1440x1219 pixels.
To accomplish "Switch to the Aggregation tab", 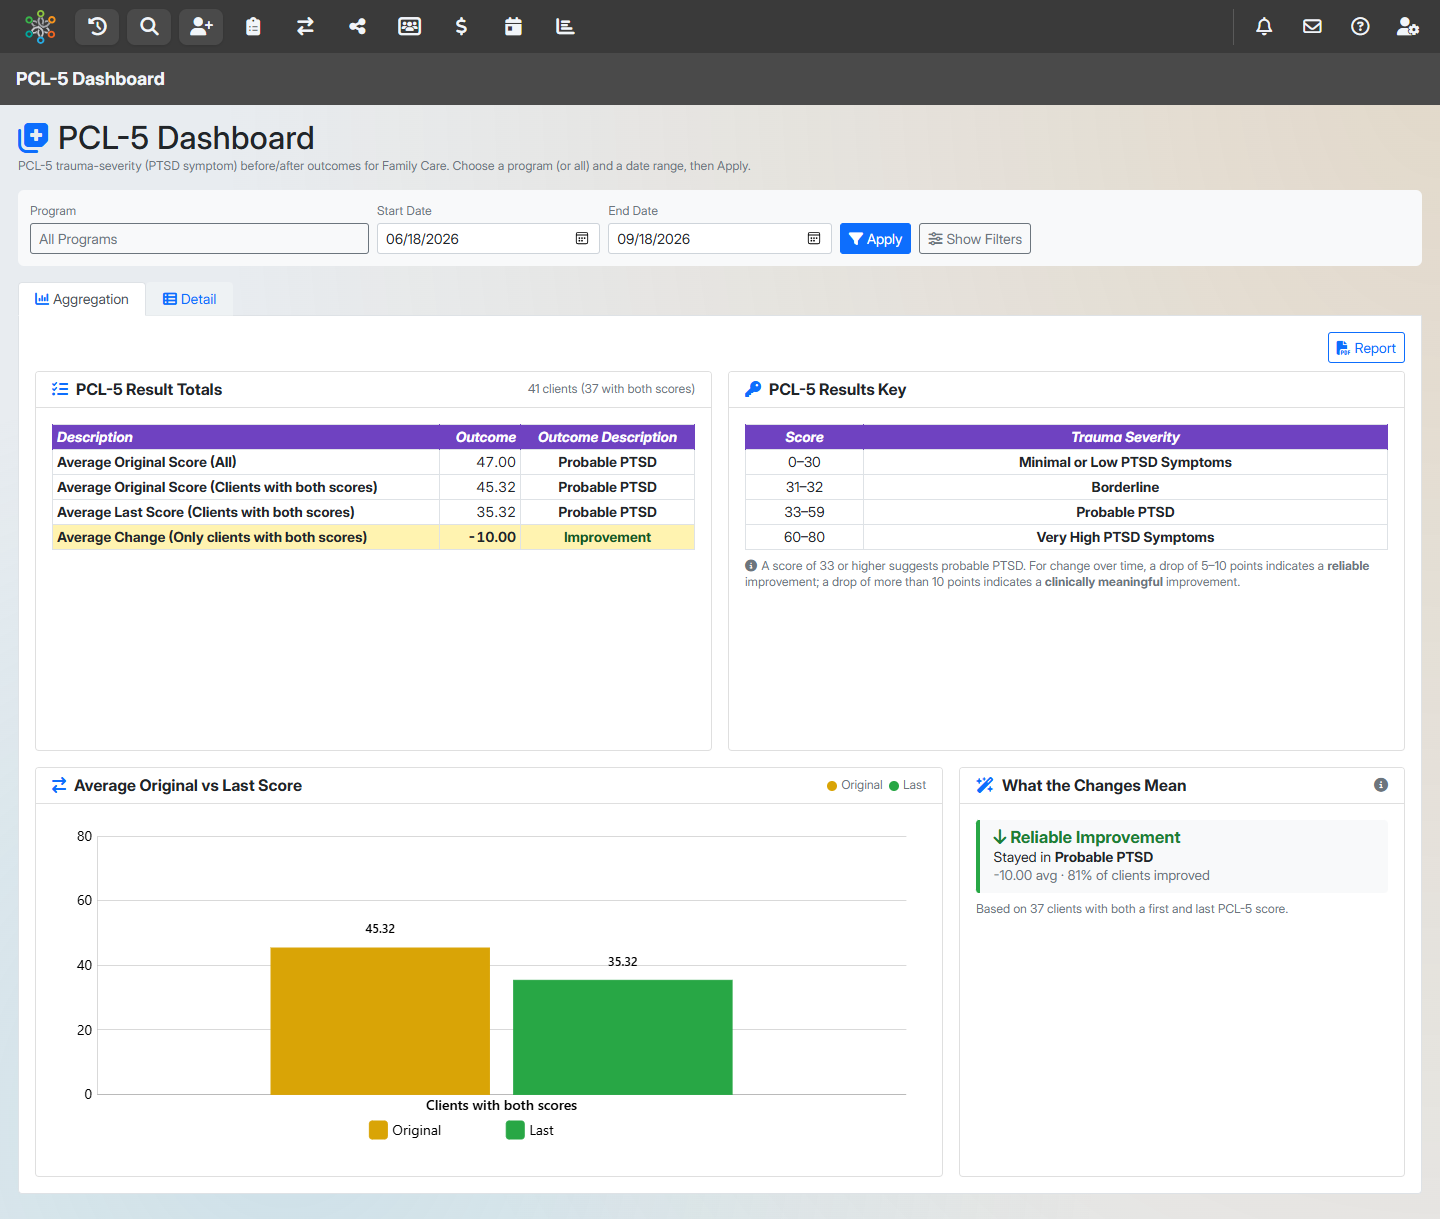I will click(x=82, y=299).
